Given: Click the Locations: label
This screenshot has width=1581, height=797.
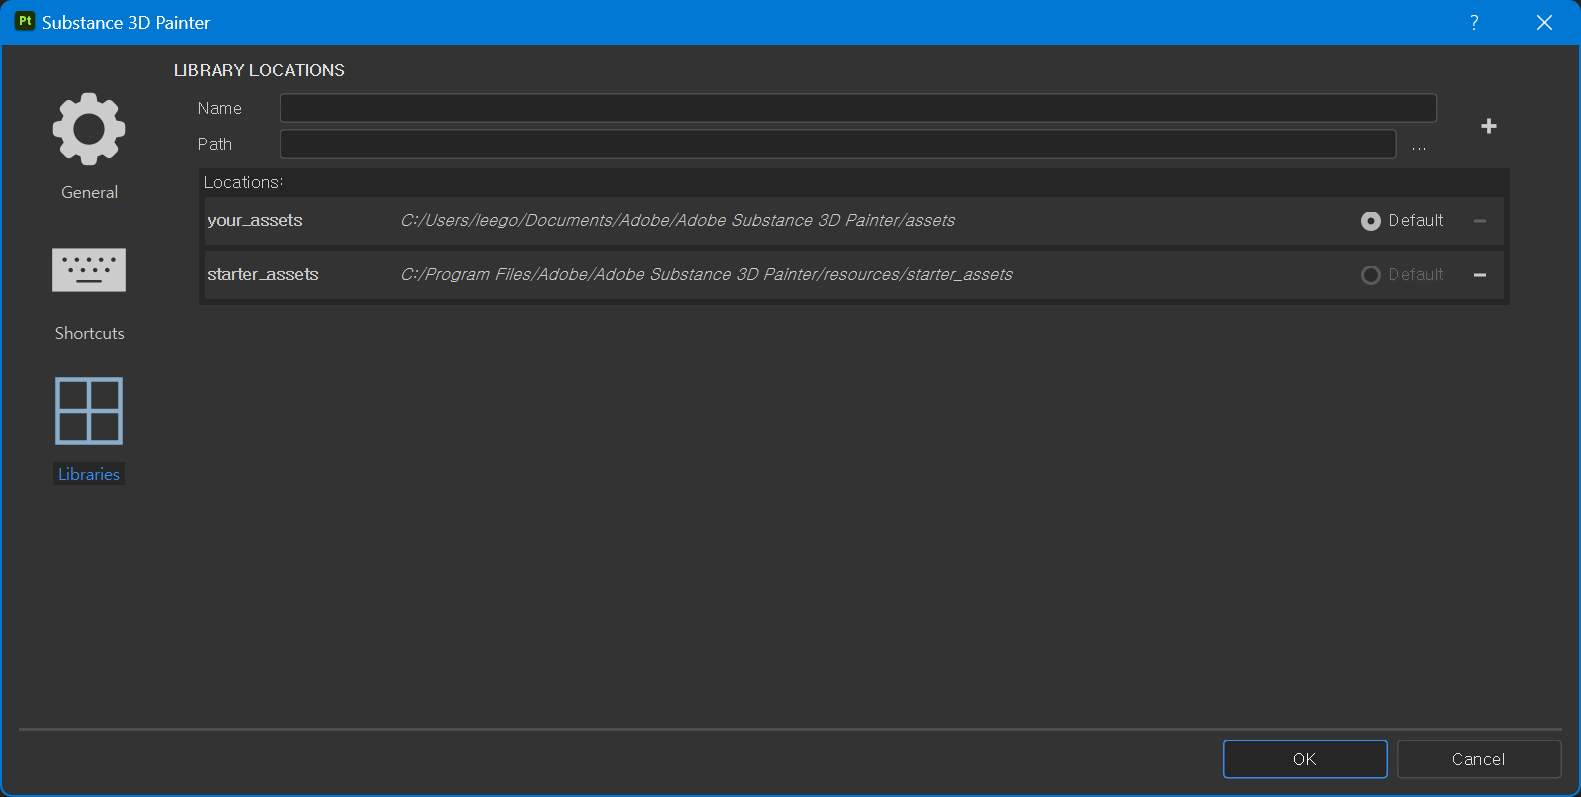Looking at the screenshot, I should click(244, 182).
